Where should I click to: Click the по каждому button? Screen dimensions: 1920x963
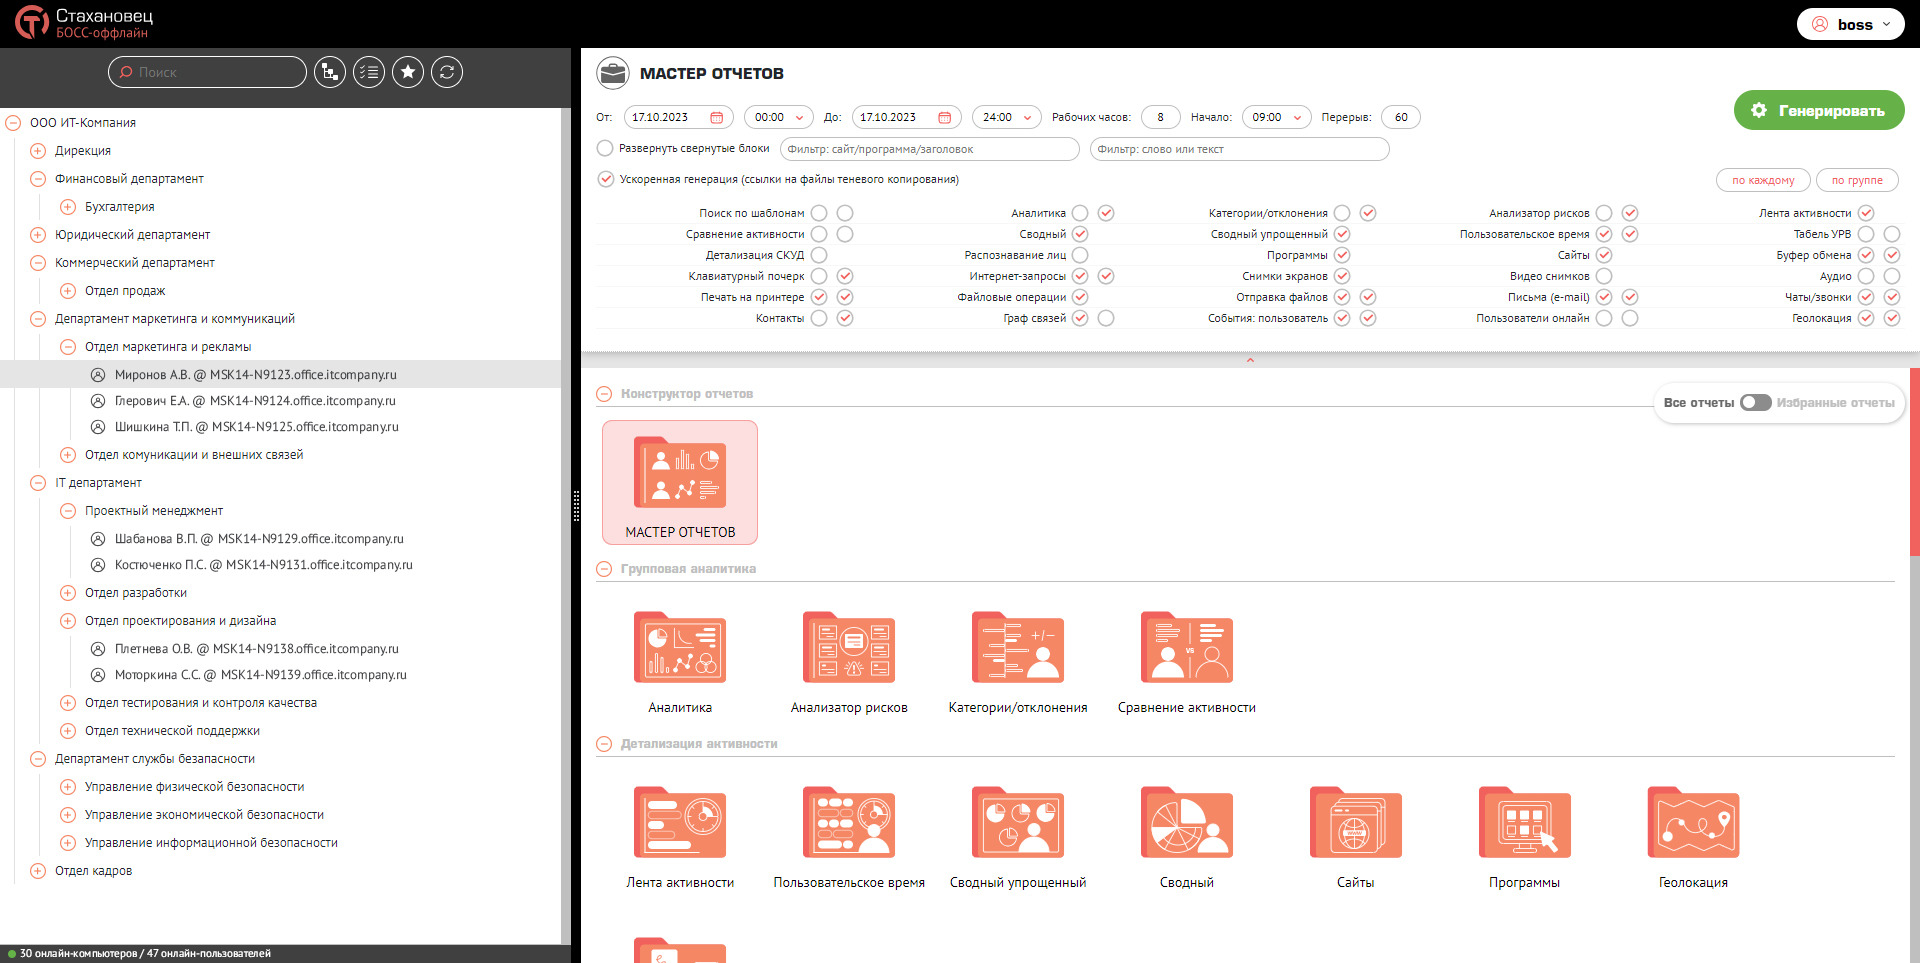[x=1763, y=180]
